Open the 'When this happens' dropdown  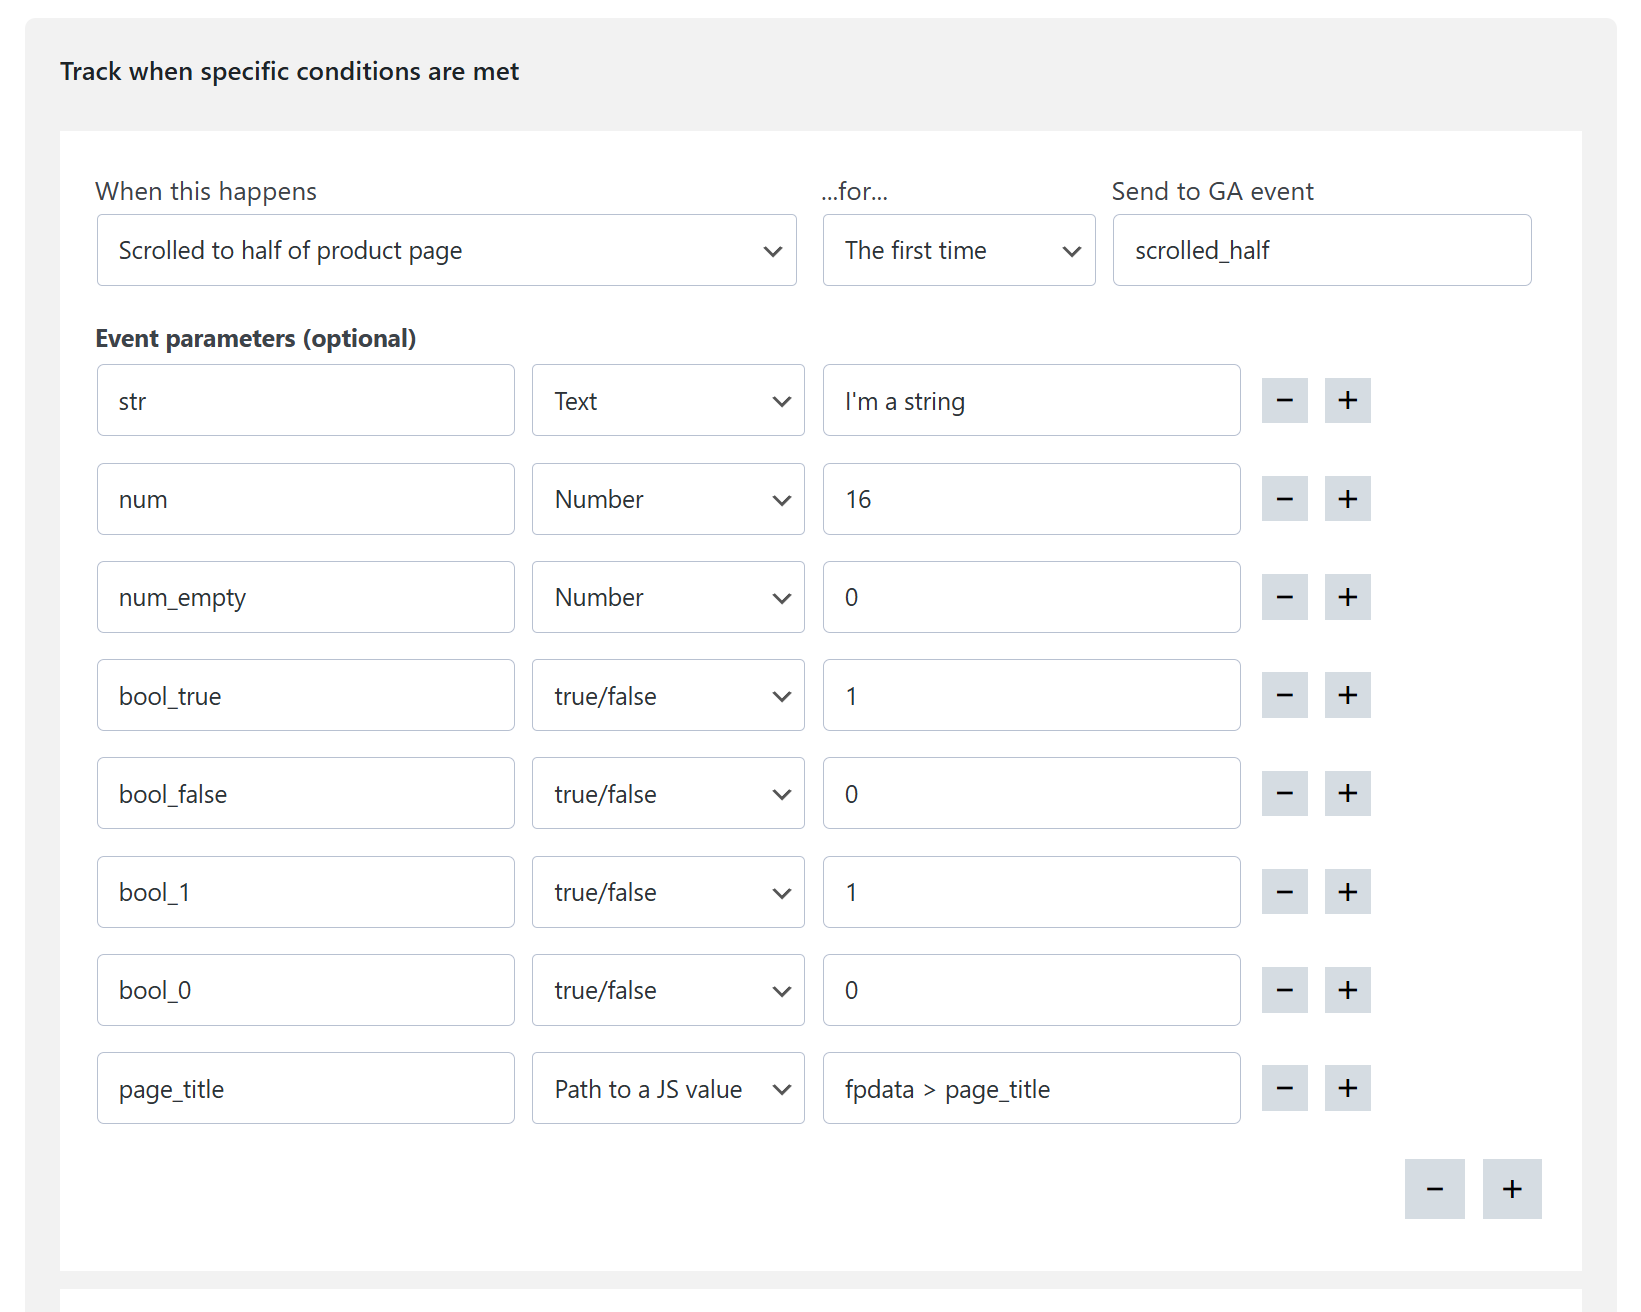(x=446, y=250)
